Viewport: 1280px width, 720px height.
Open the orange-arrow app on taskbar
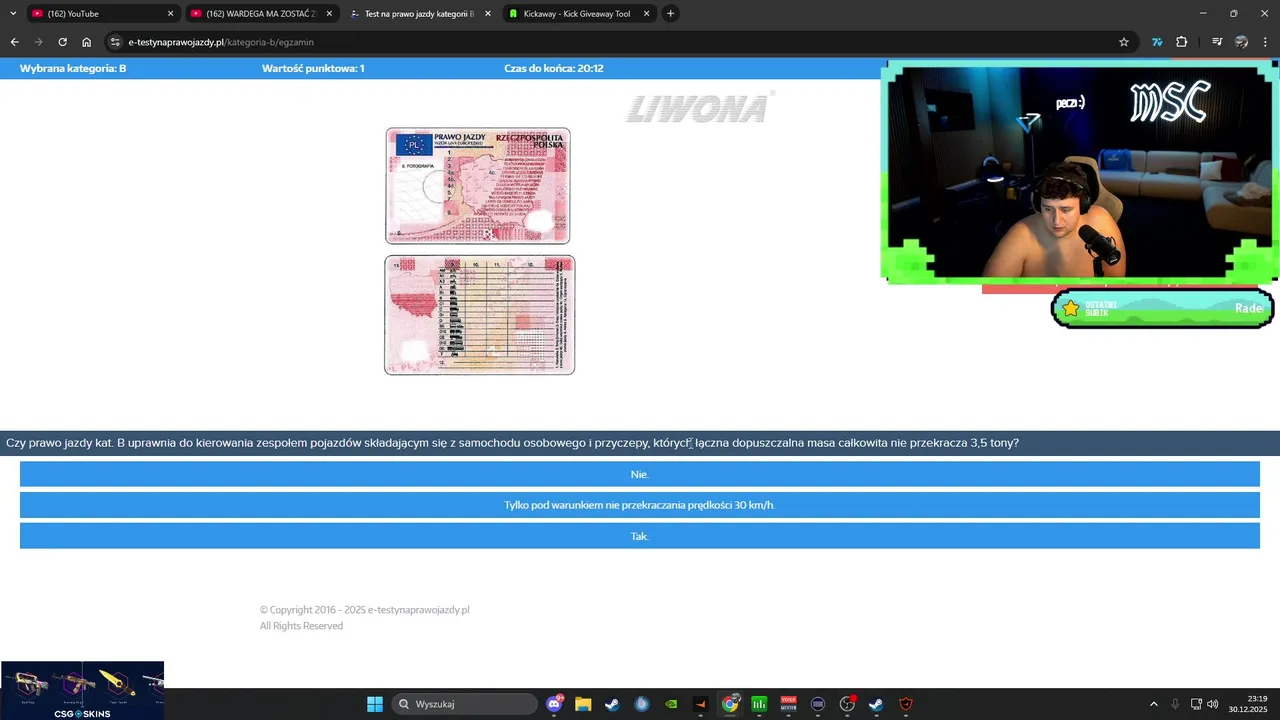pos(700,704)
